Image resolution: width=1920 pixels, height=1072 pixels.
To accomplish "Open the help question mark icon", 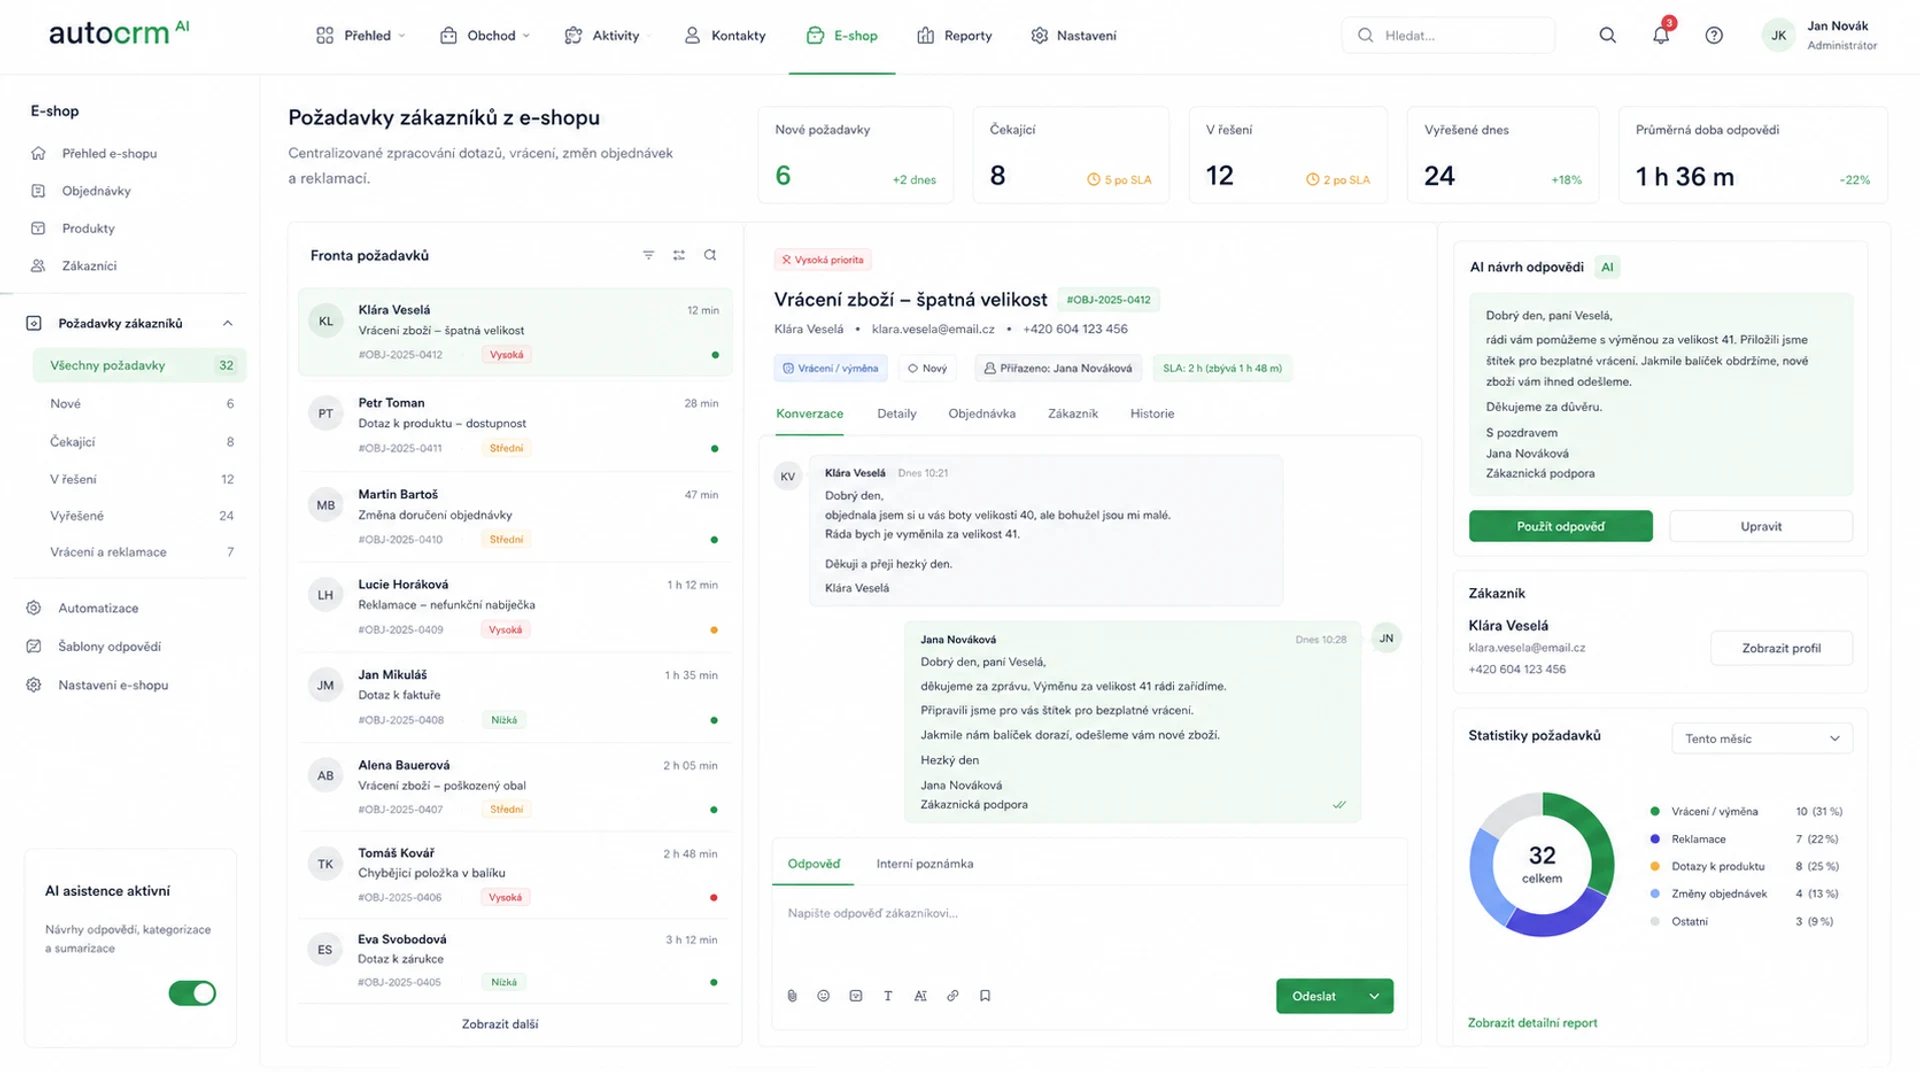I will [1714, 36].
